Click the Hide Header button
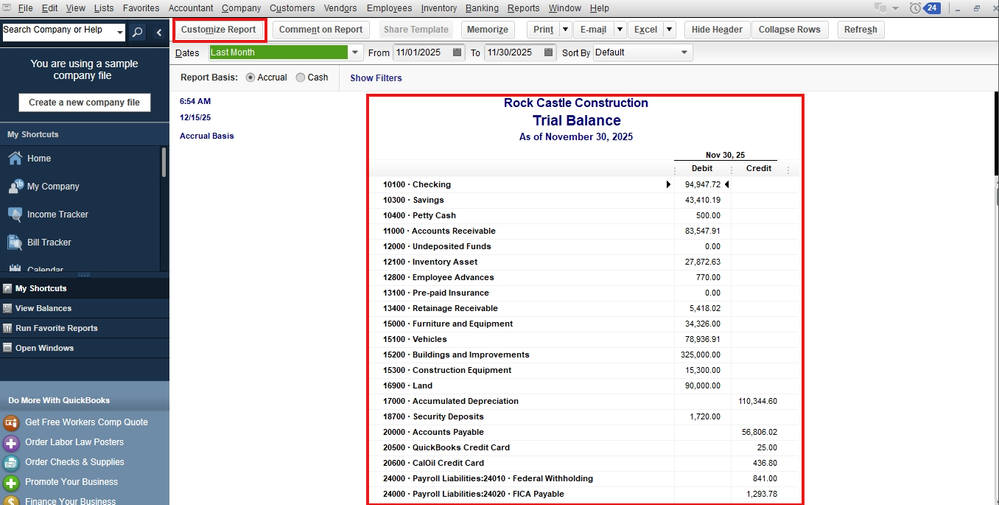This screenshot has width=999, height=505. pyautogui.click(x=717, y=29)
